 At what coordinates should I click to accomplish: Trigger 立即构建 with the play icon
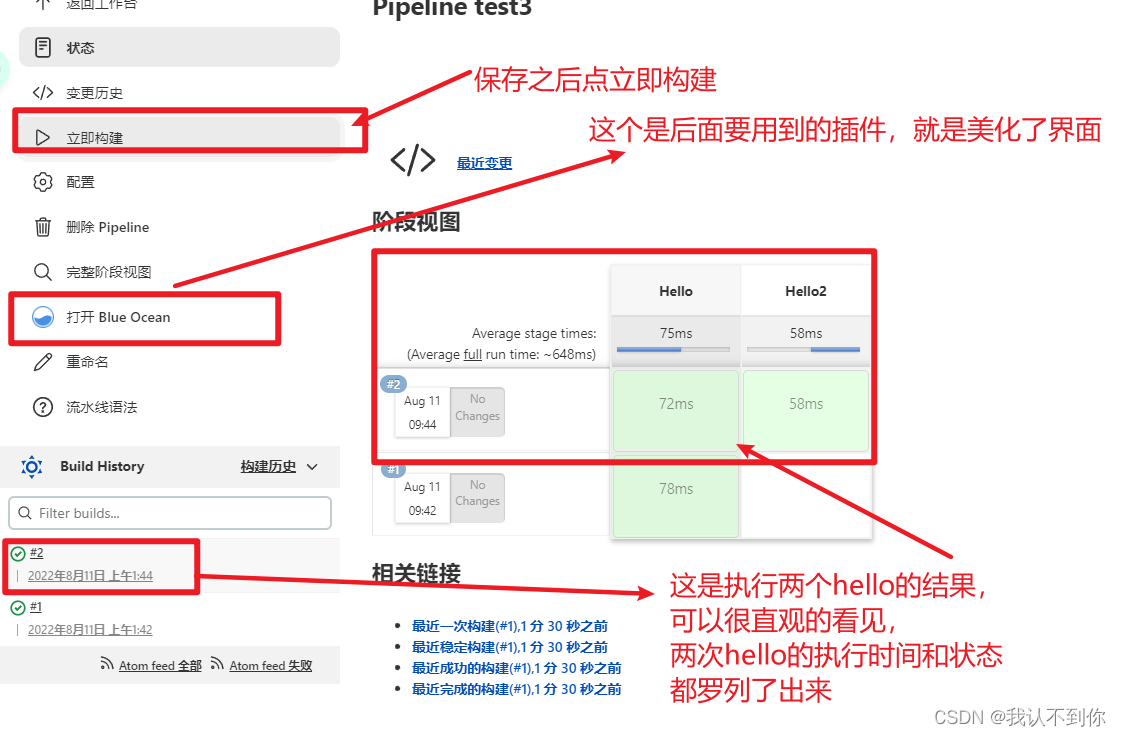tap(42, 137)
